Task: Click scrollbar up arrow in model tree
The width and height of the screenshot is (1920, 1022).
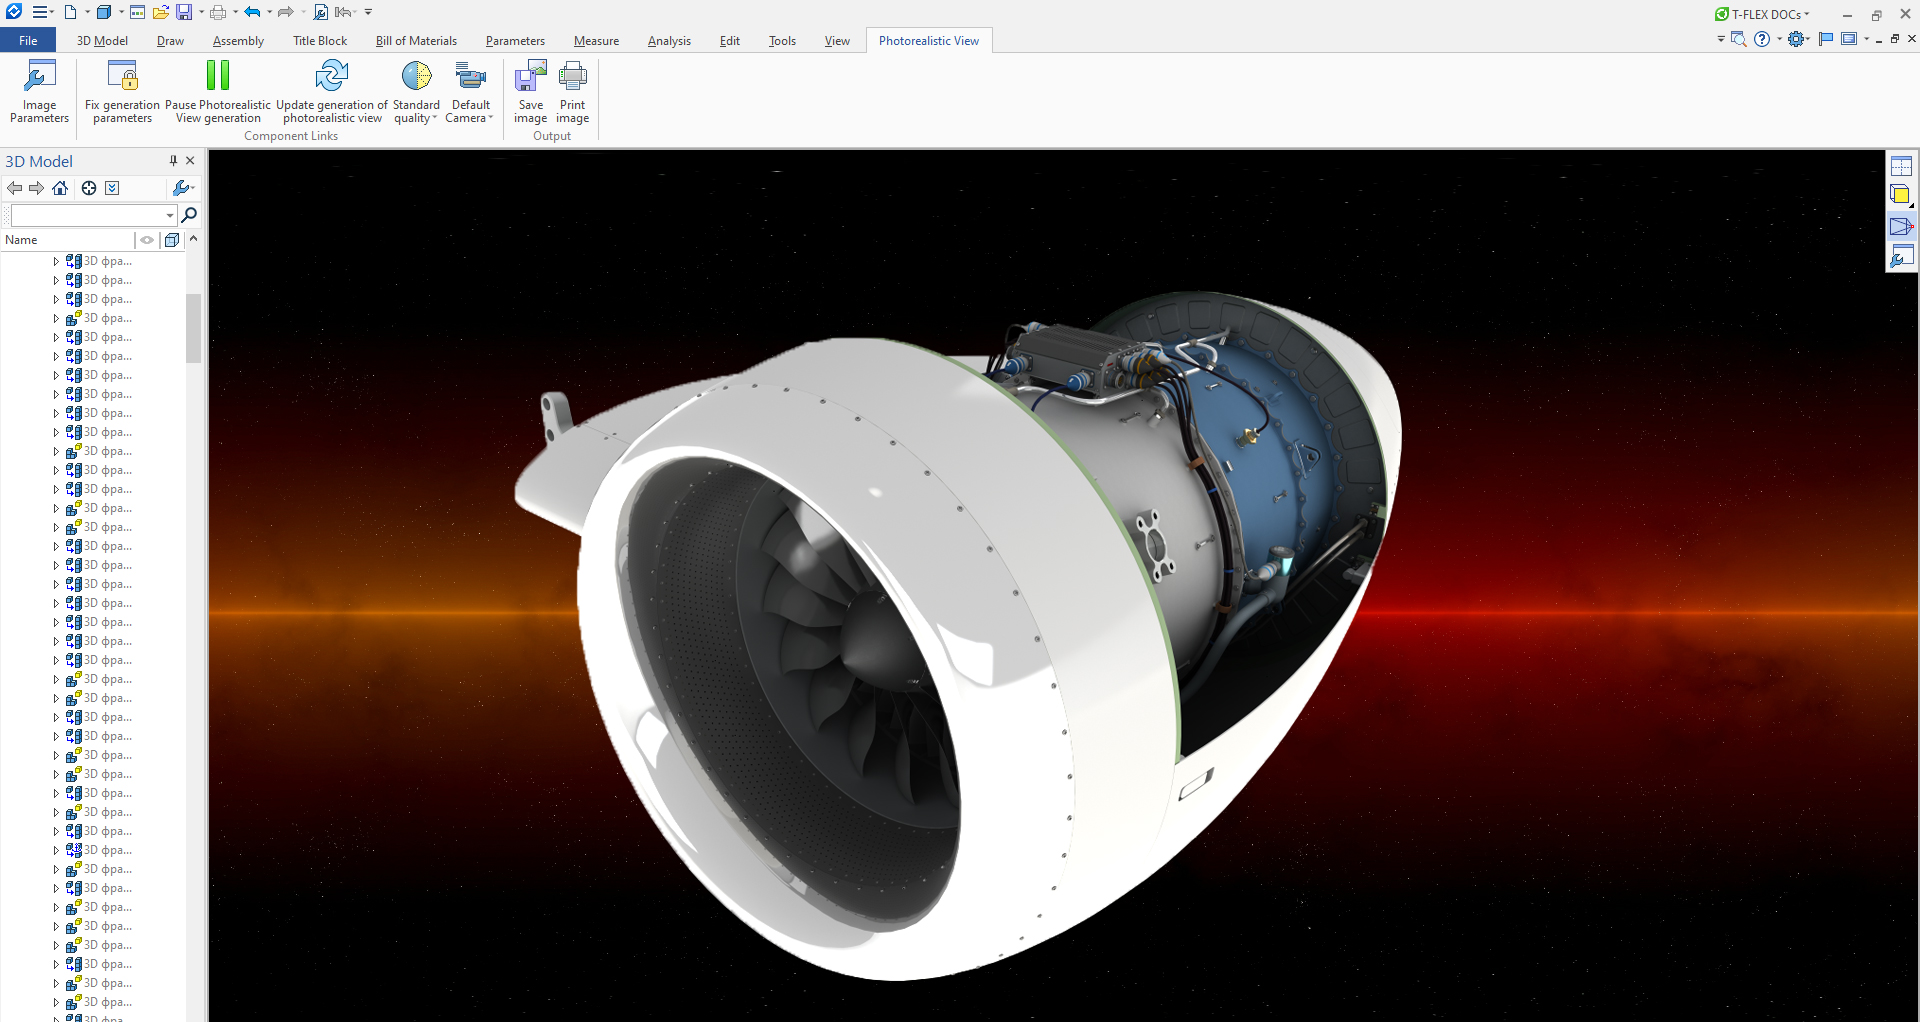Action: click(194, 239)
